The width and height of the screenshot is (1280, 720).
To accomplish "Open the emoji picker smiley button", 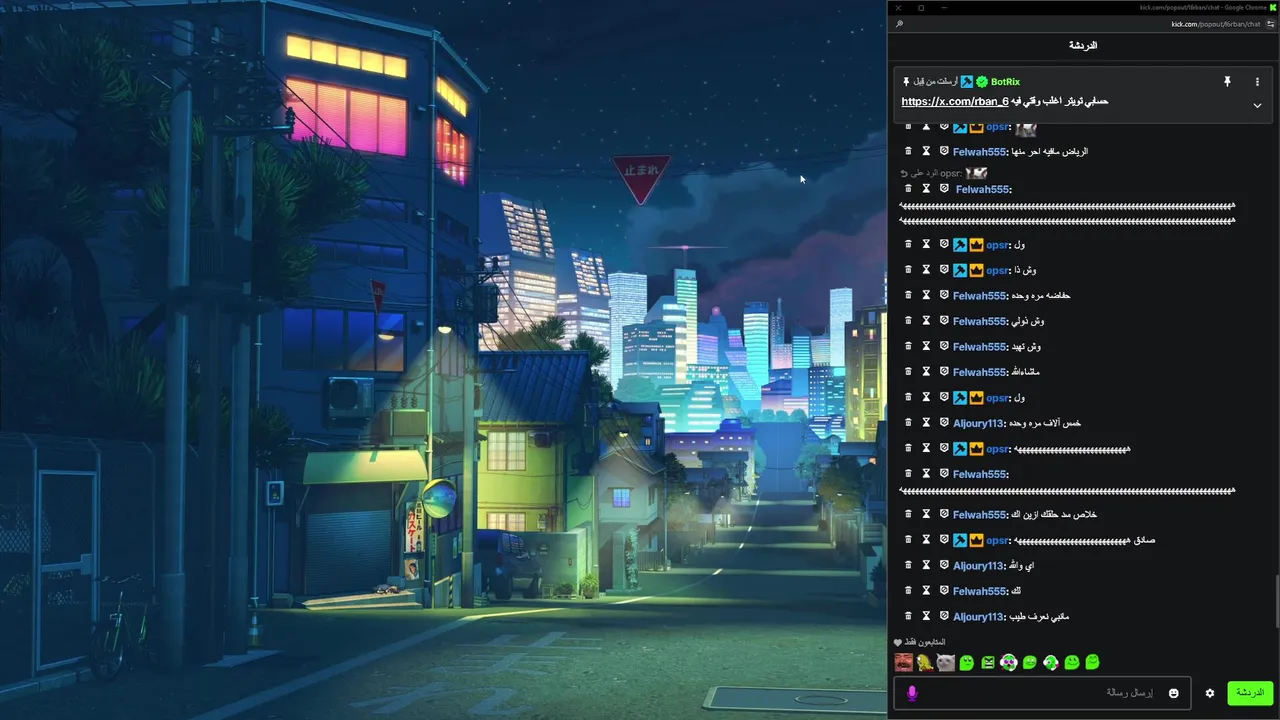I will 1174,693.
